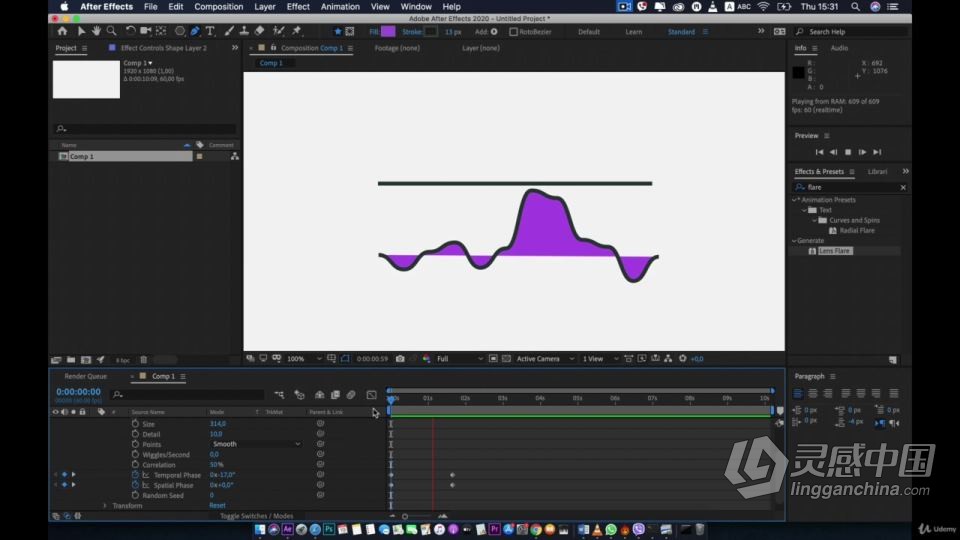Toggle the stopwatch for Temporal Phase

[135, 474]
